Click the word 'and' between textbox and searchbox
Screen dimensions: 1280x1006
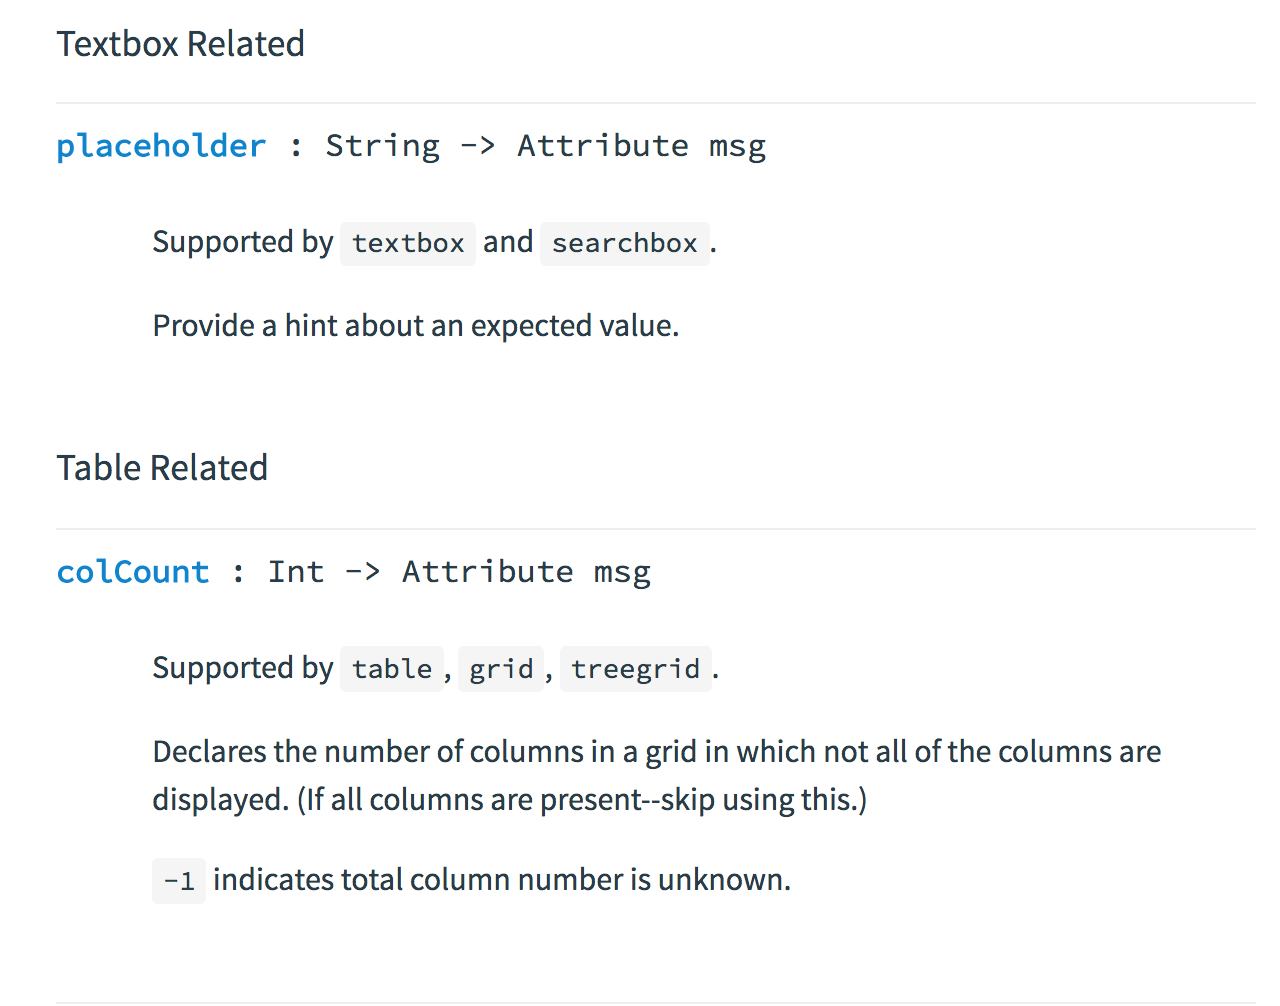pos(508,242)
